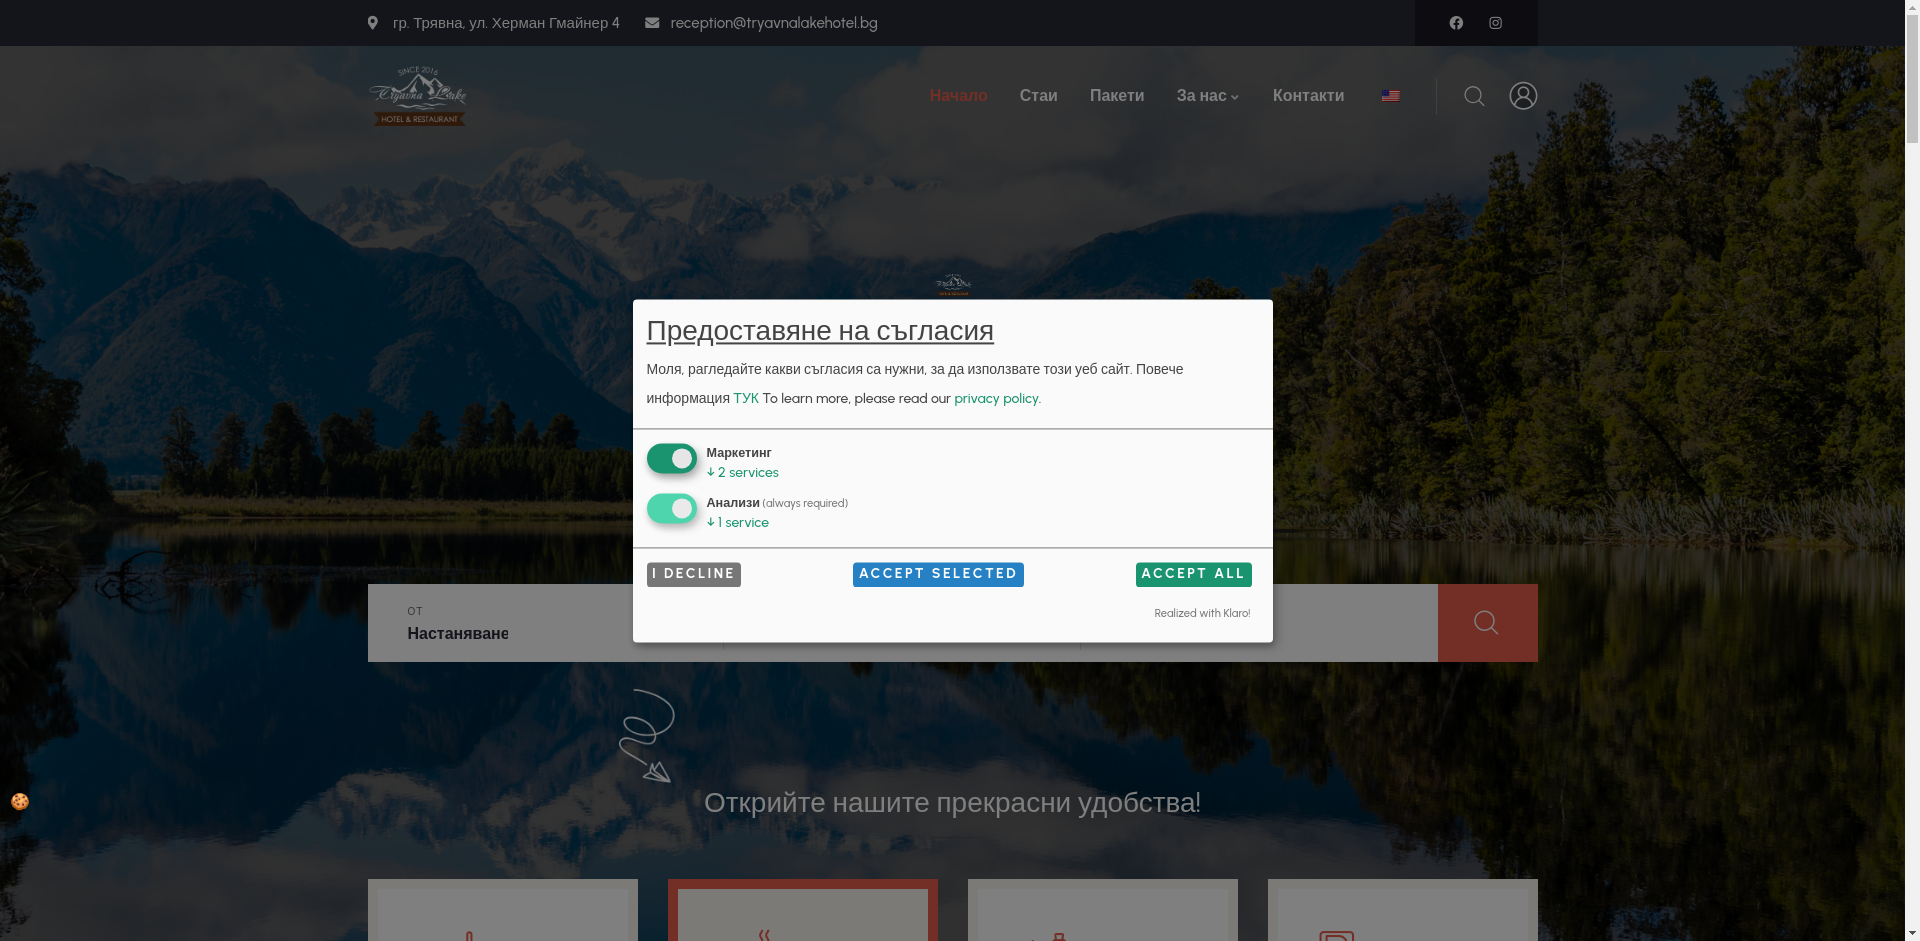Toggle the Маркетинг consent switch

(x=671, y=459)
